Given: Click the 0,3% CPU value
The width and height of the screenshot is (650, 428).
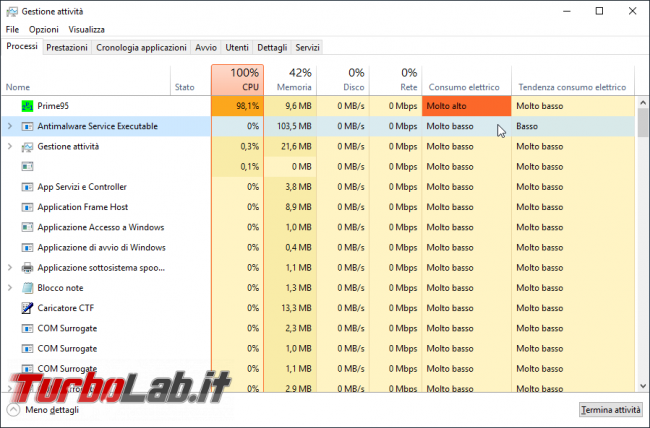Looking at the screenshot, I should (250, 146).
